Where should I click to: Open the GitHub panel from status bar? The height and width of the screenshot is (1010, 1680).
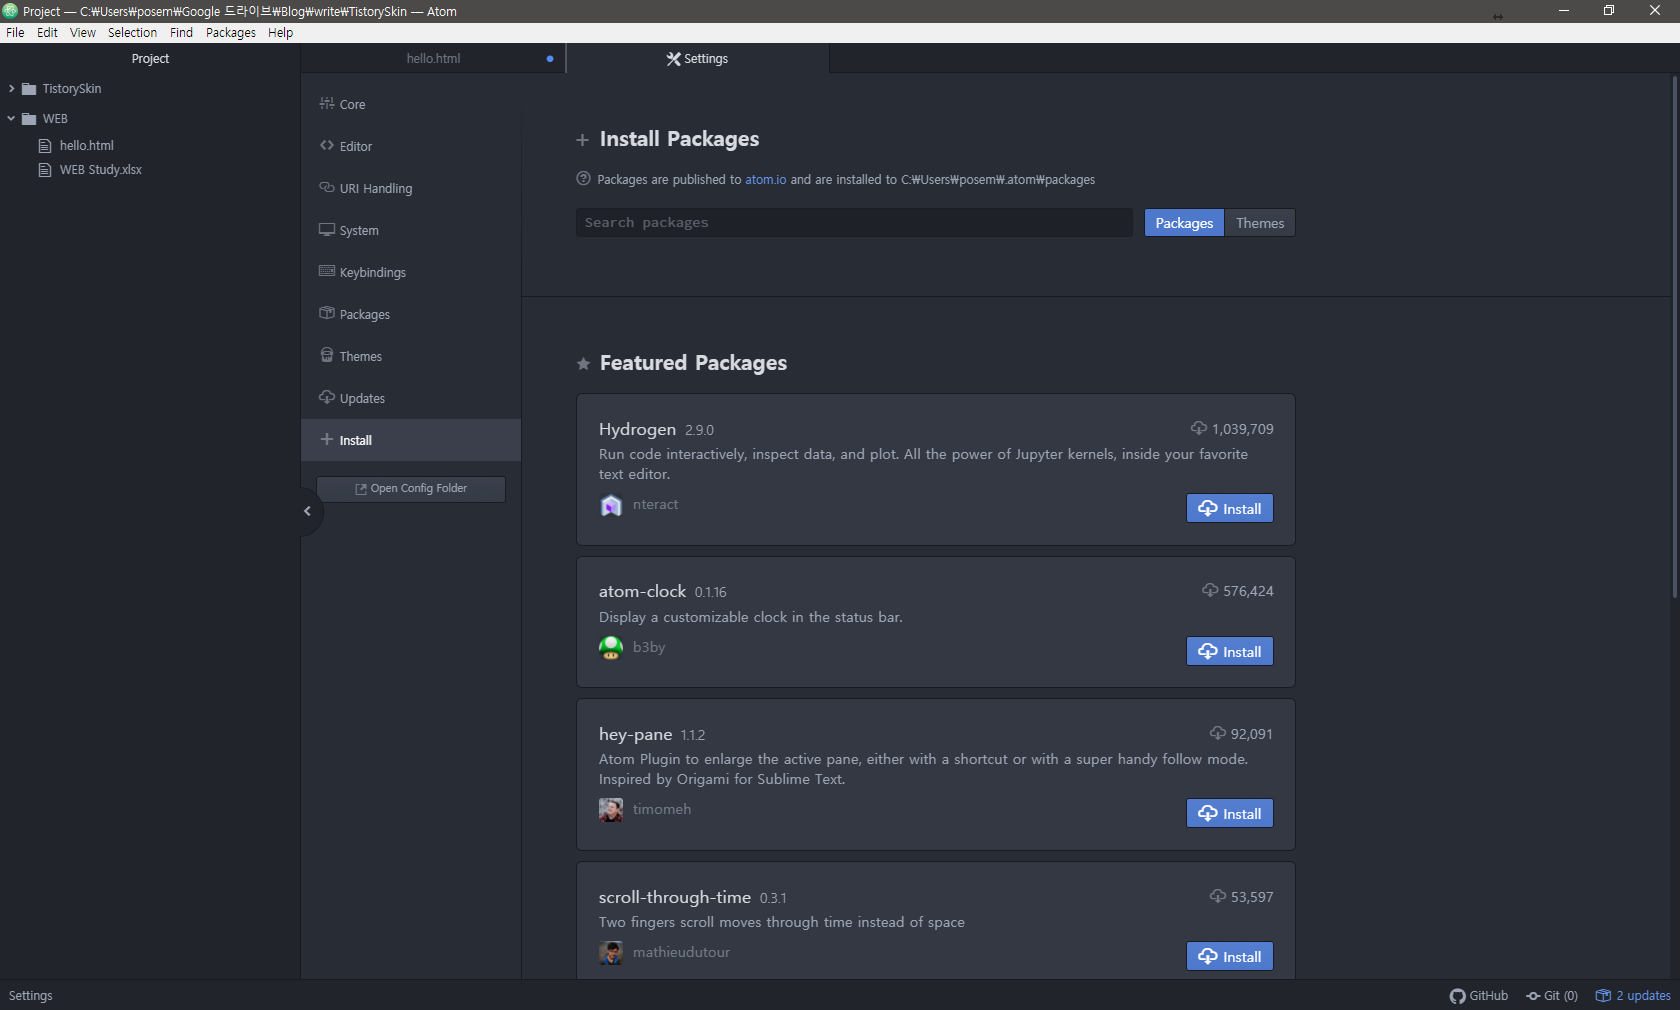tap(1479, 996)
